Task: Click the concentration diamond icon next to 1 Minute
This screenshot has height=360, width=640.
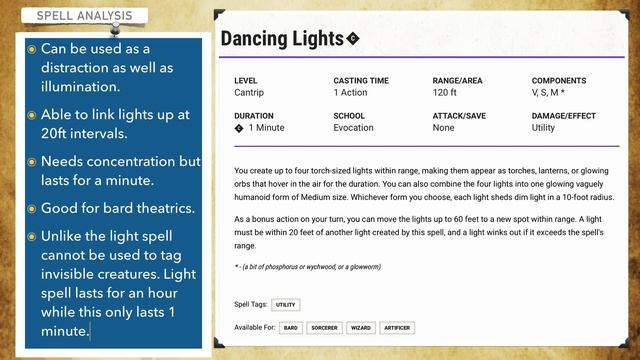Action: (239, 128)
